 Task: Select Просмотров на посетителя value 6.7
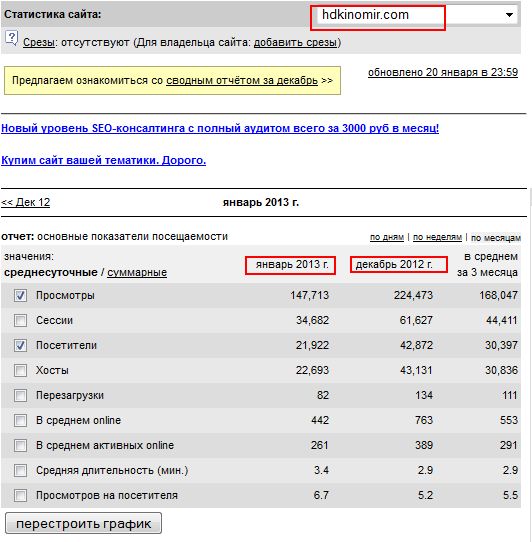click(321, 495)
